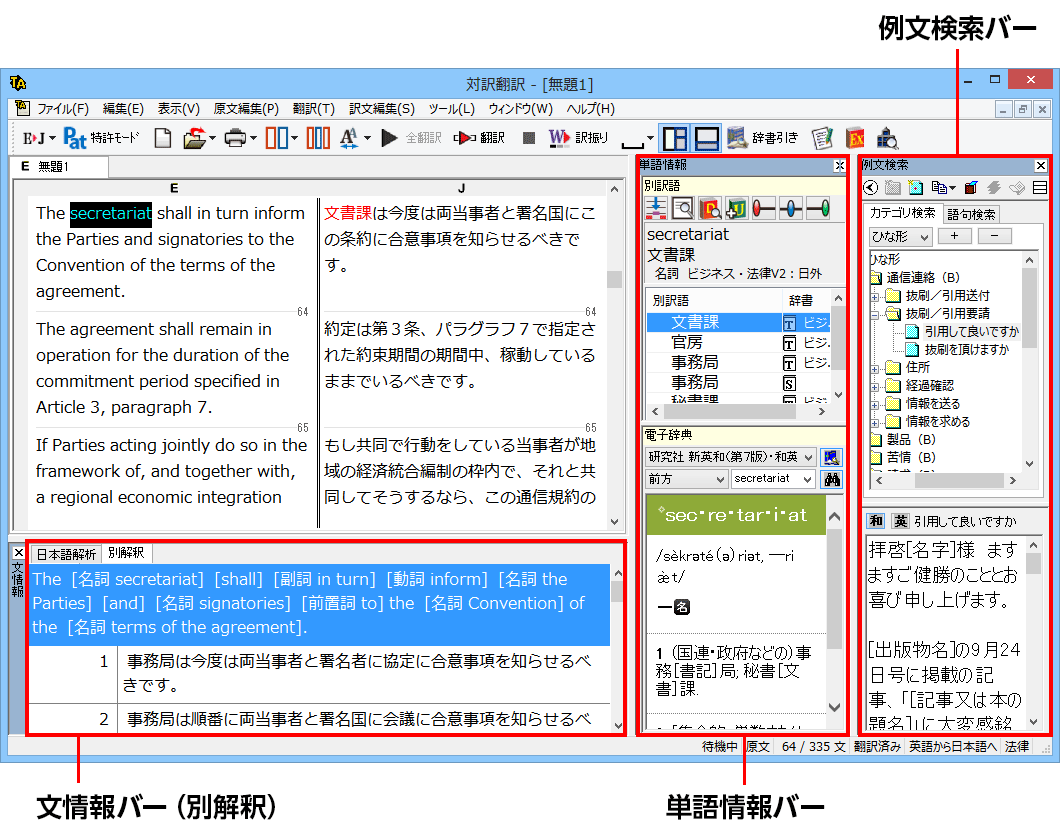Toggle the top-bottom layout view button

[707, 138]
